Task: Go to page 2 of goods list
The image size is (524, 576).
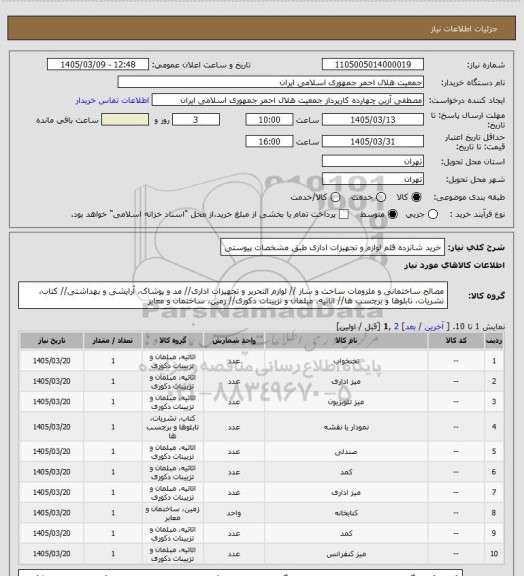Action: point(396,327)
